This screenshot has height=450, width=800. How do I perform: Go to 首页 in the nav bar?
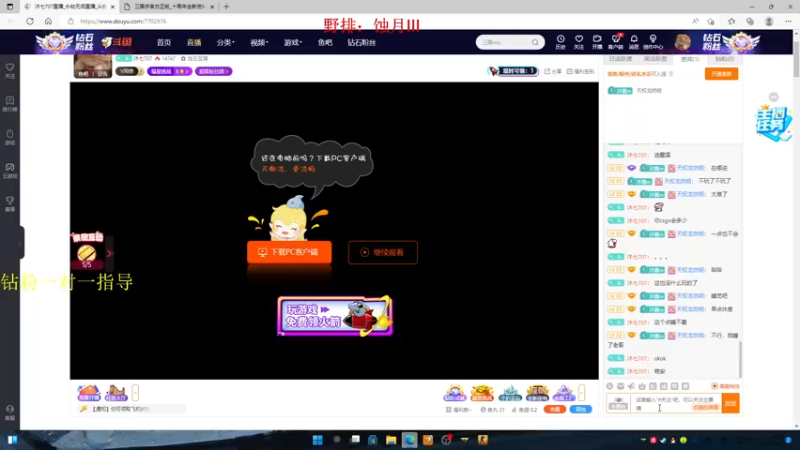click(164, 42)
